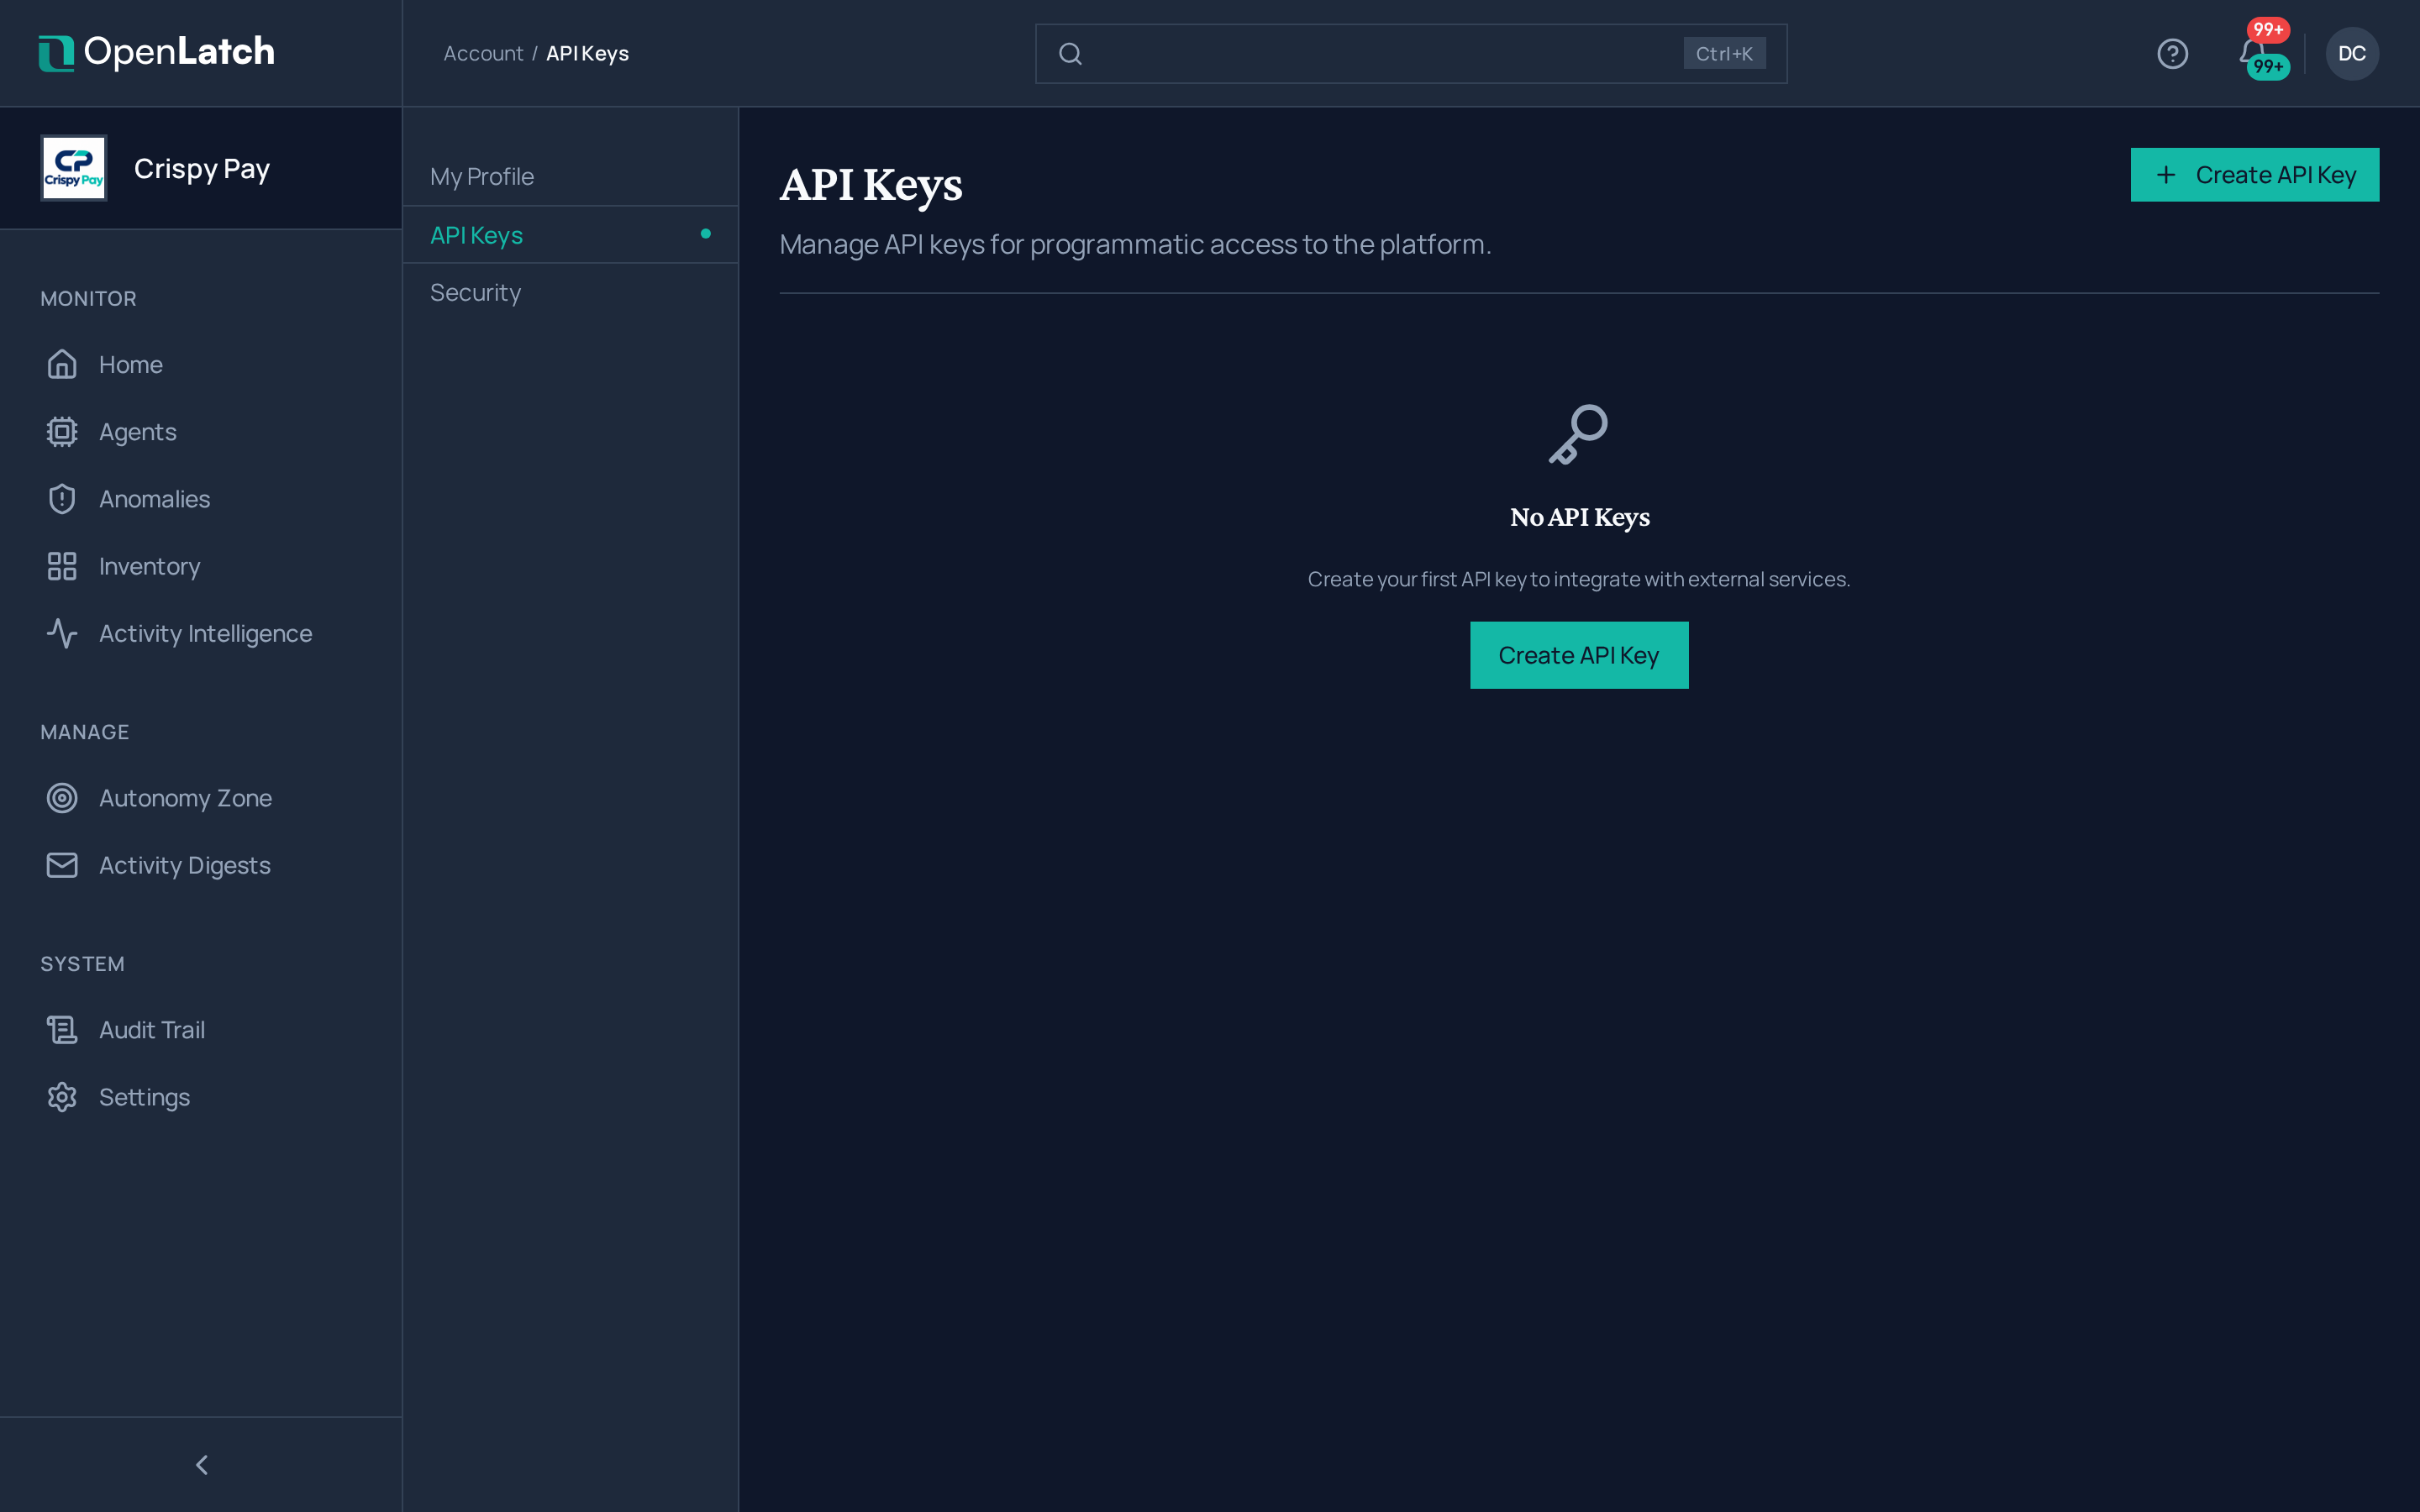The image size is (2420, 1512).
Task: Click the Inventory grid icon
Action: click(x=62, y=566)
